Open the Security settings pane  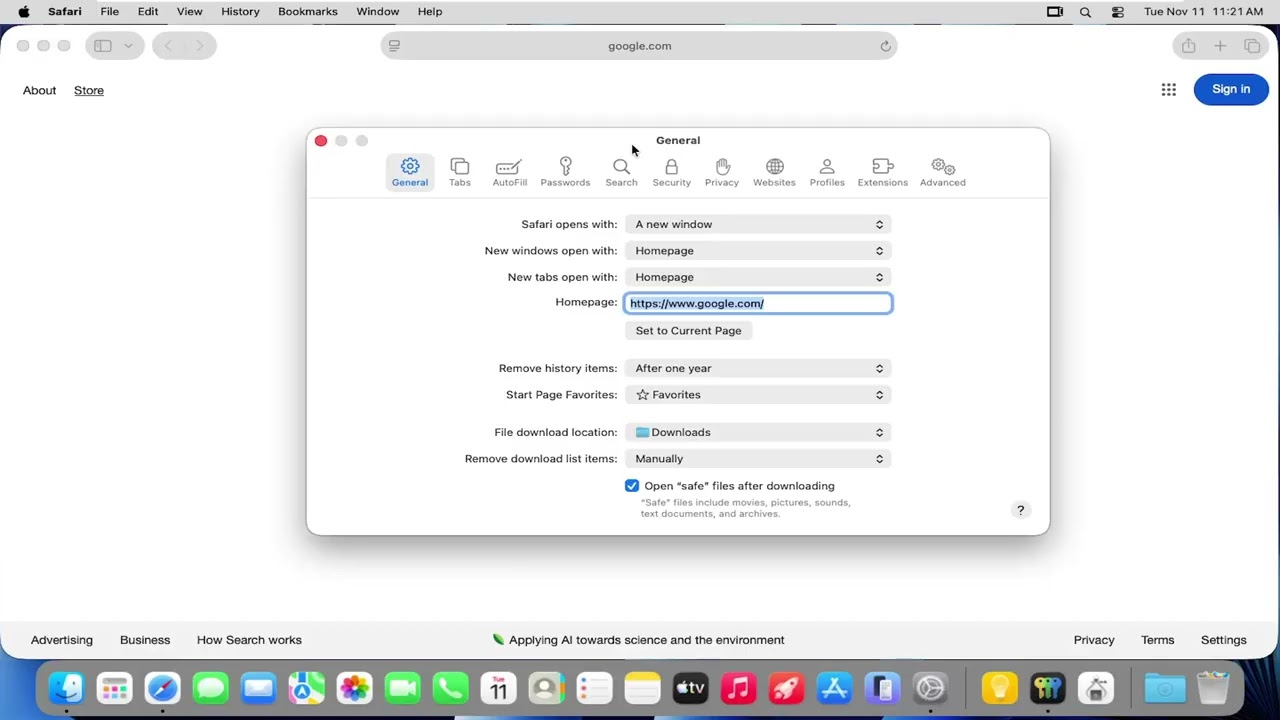tap(671, 172)
